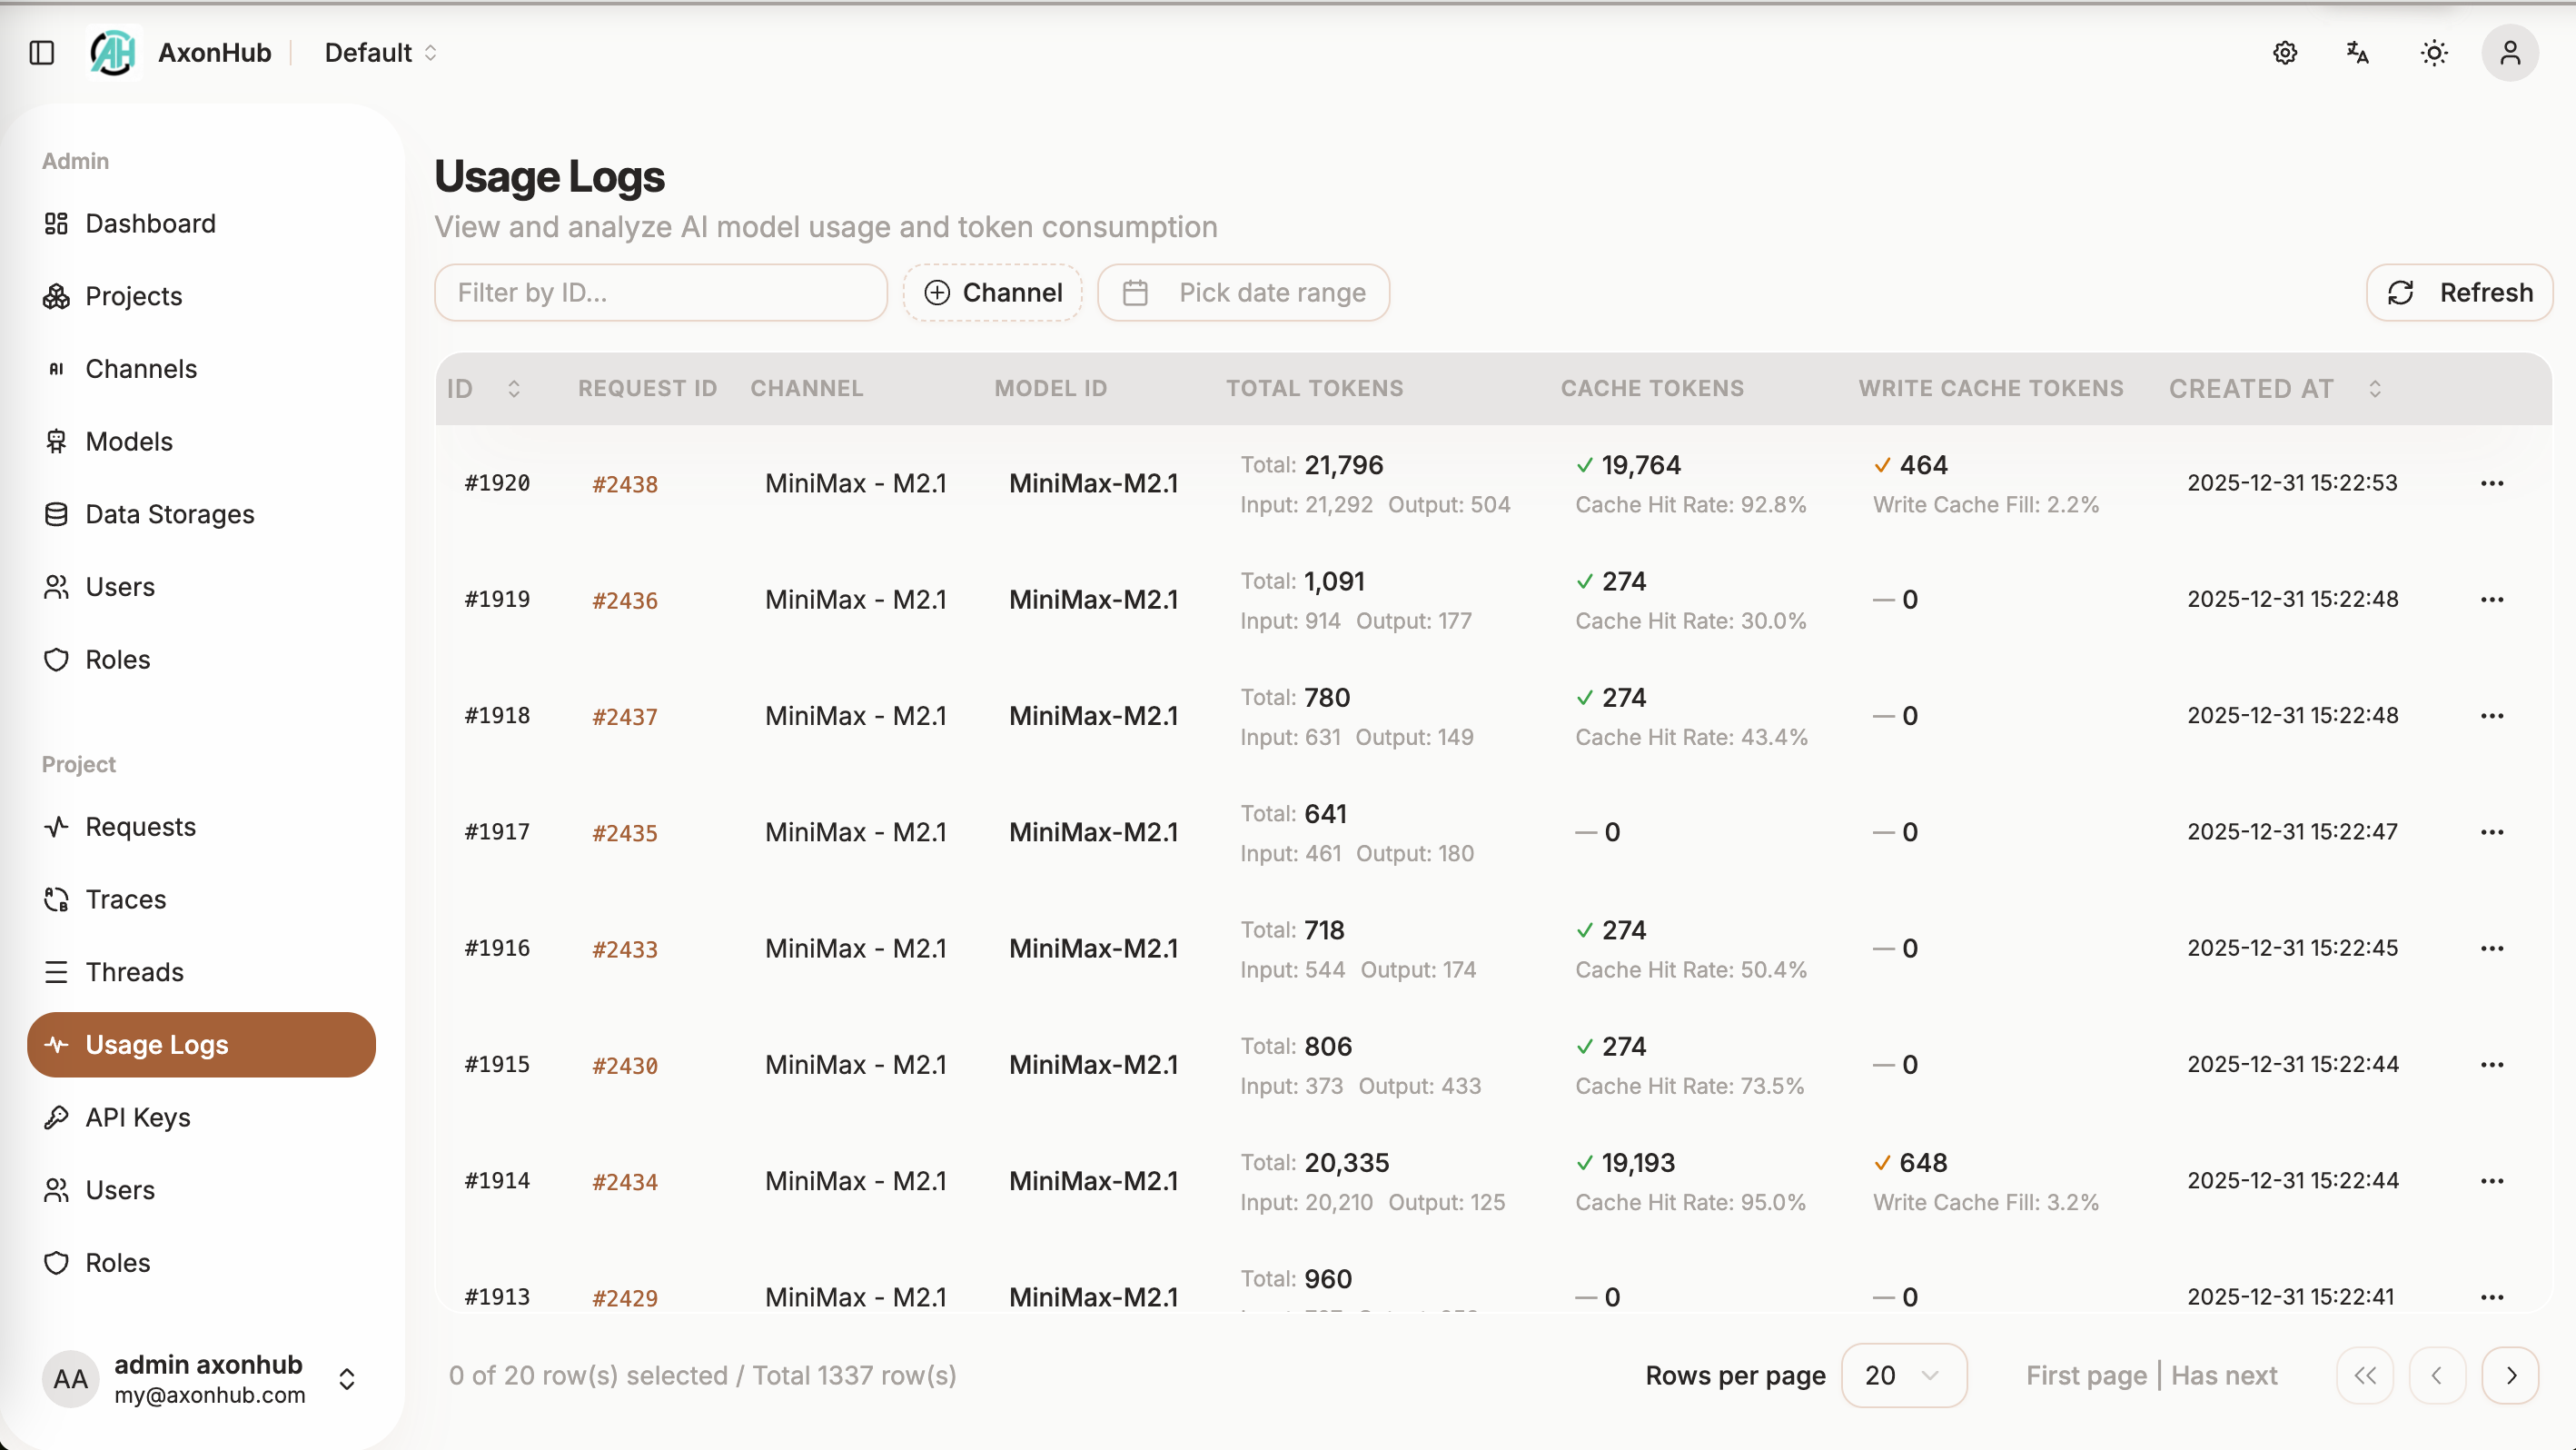Click the calendar date range picker
This screenshot has height=1450, width=2576.
tap(1243, 292)
